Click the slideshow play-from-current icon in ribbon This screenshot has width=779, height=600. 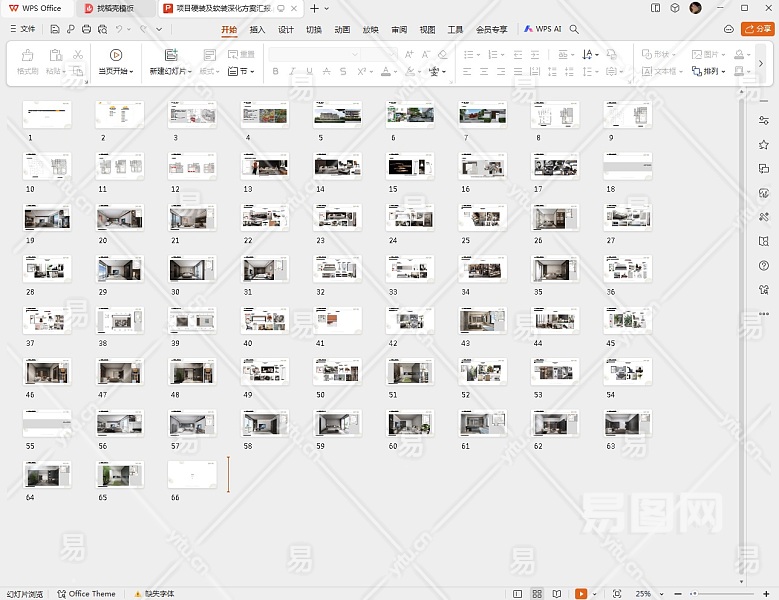point(116,55)
